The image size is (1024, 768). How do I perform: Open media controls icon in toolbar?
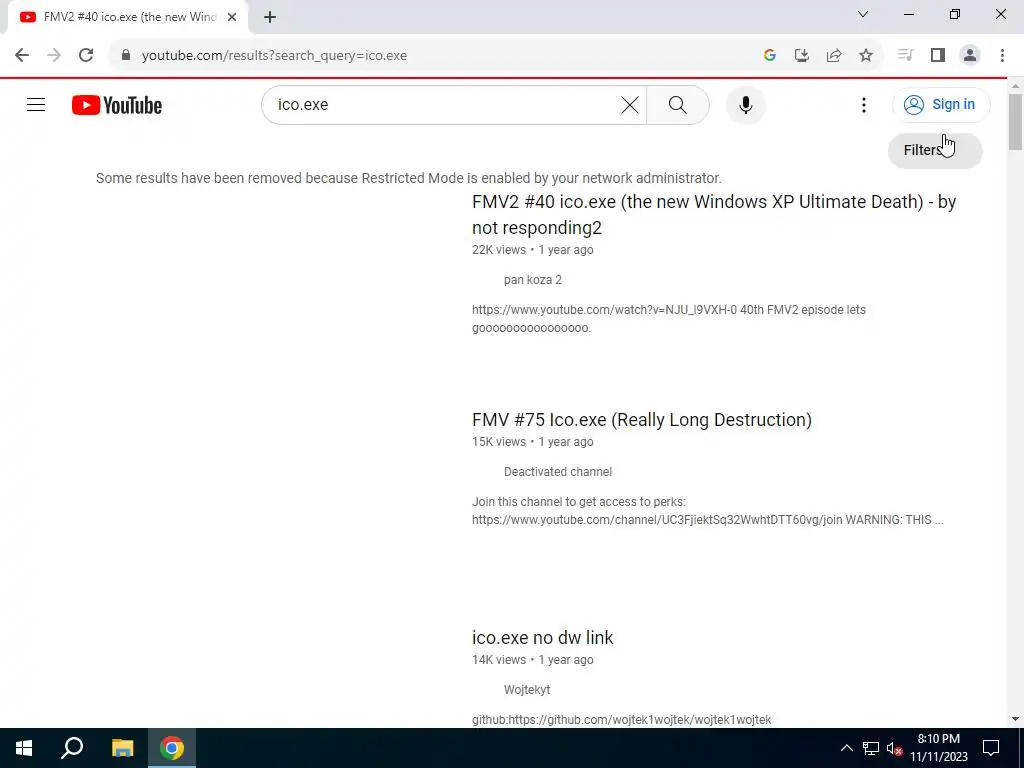click(905, 56)
